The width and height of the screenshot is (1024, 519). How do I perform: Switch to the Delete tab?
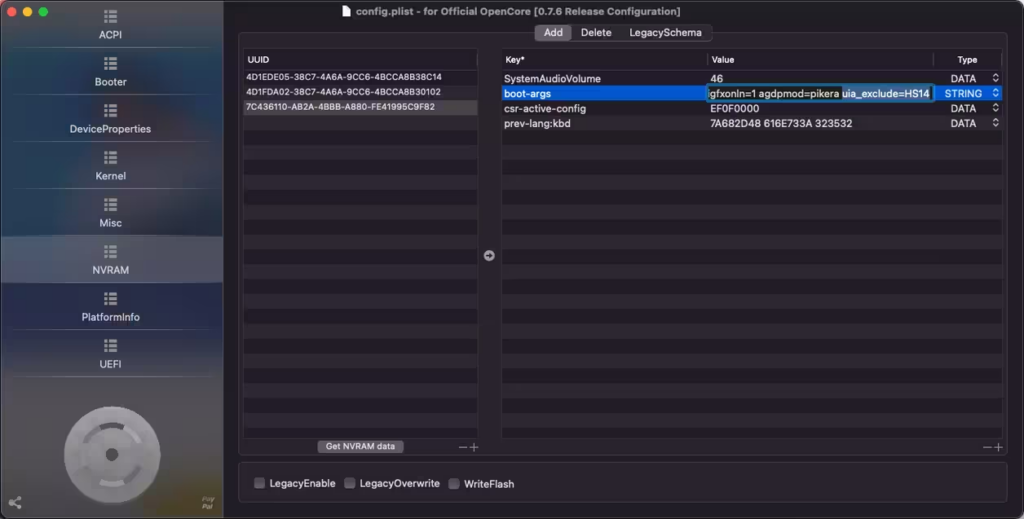coord(596,33)
